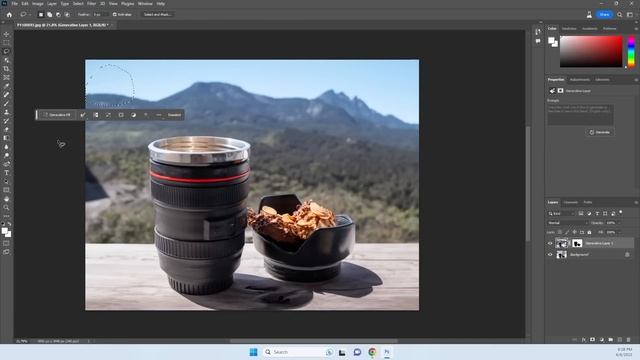Hide the Background layer
Viewport: 640px width, 360px height.
tap(550, 254)
